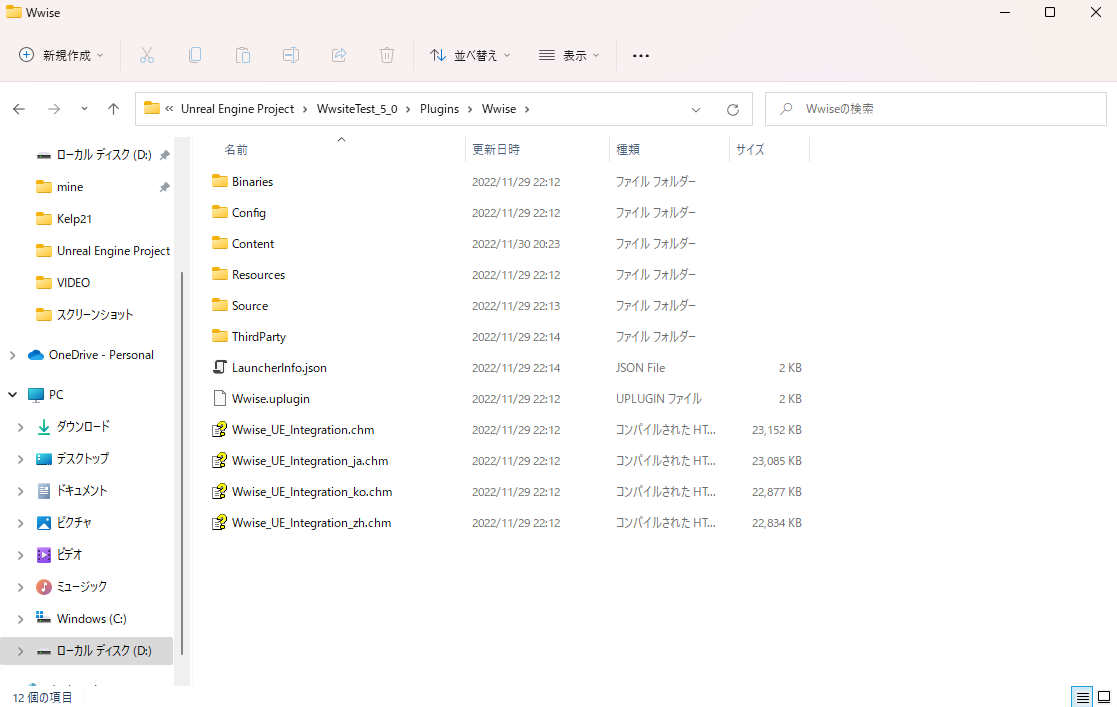Expand the address bar history dropdown

pyautogui.click(x=696, y=110)
